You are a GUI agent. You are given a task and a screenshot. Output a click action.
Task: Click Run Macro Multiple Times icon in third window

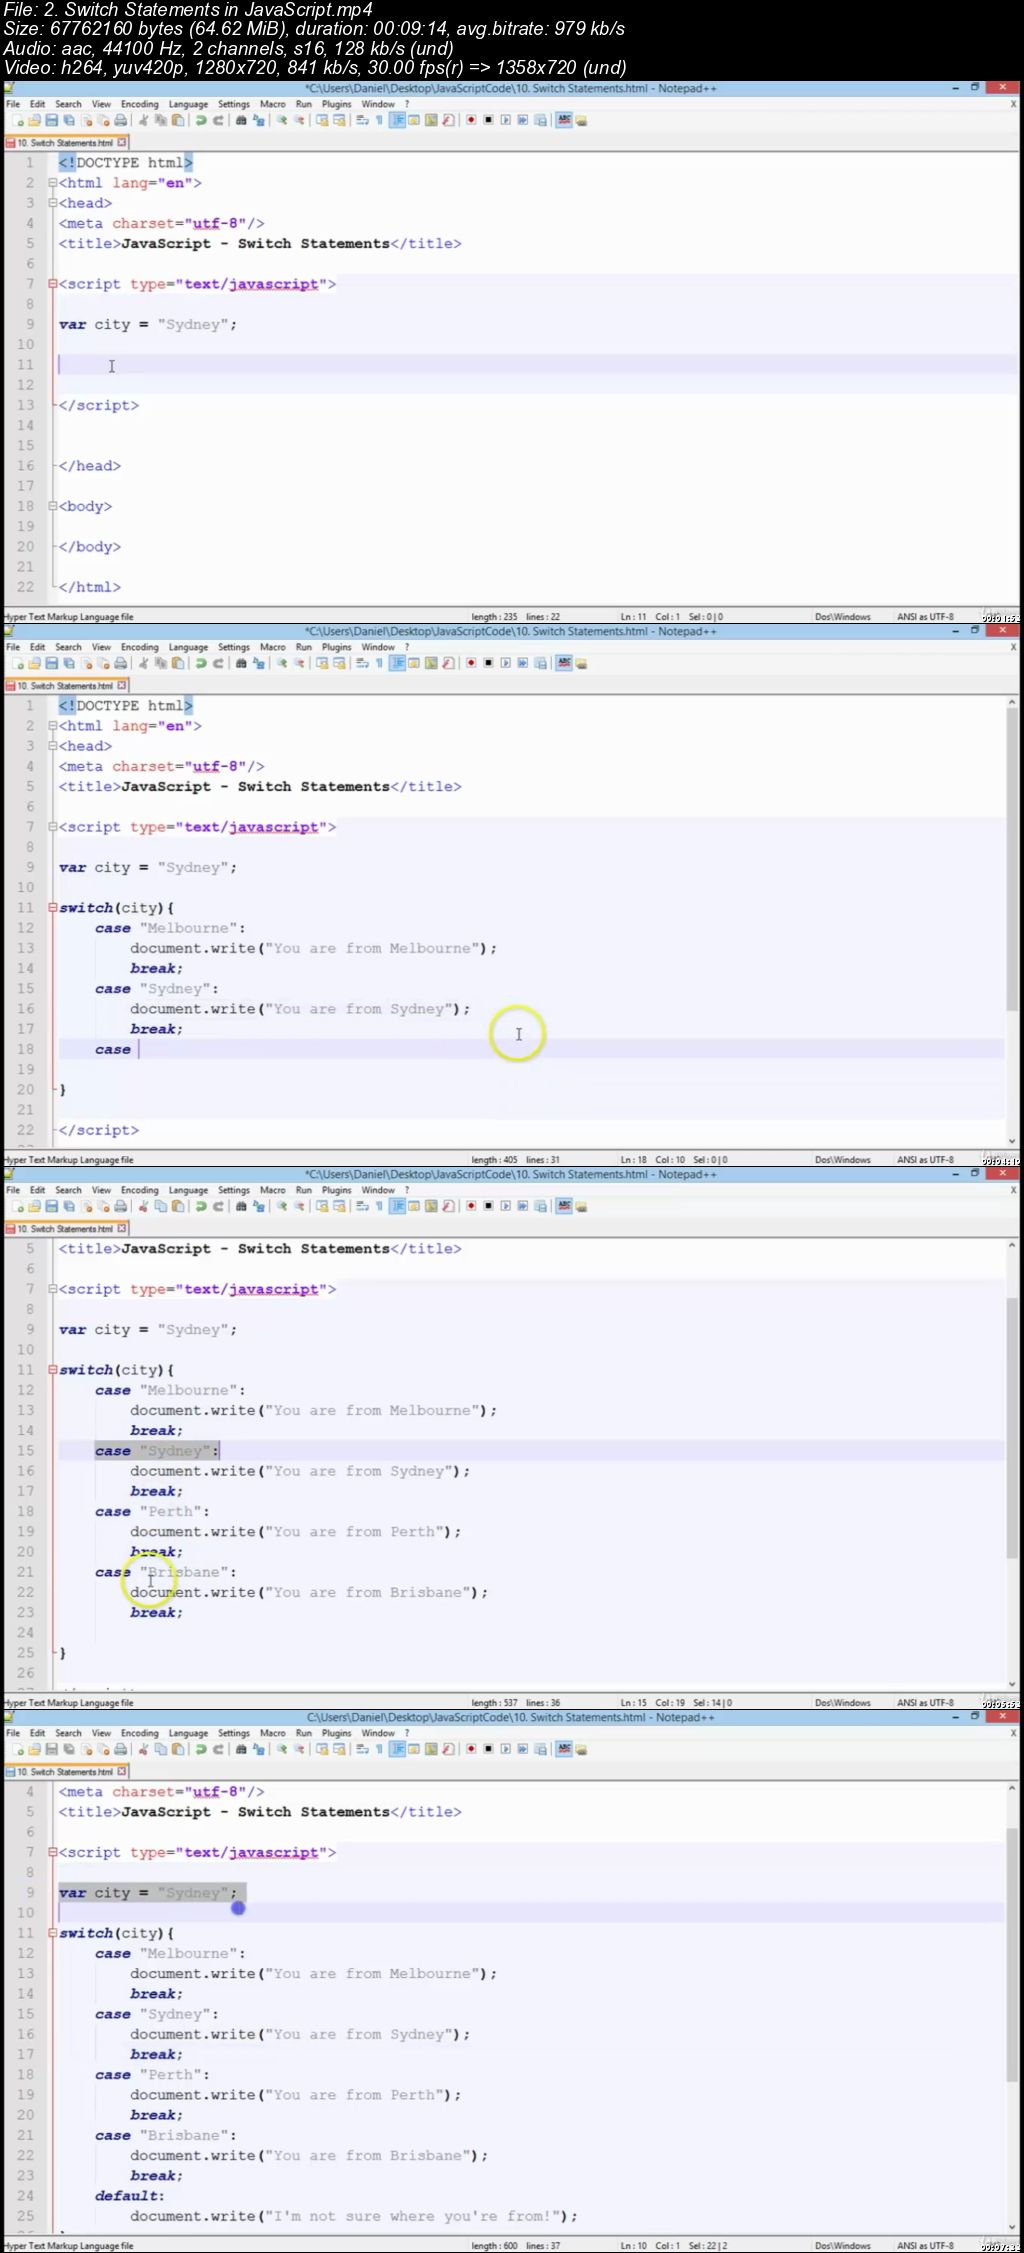tap(522, 1206)
